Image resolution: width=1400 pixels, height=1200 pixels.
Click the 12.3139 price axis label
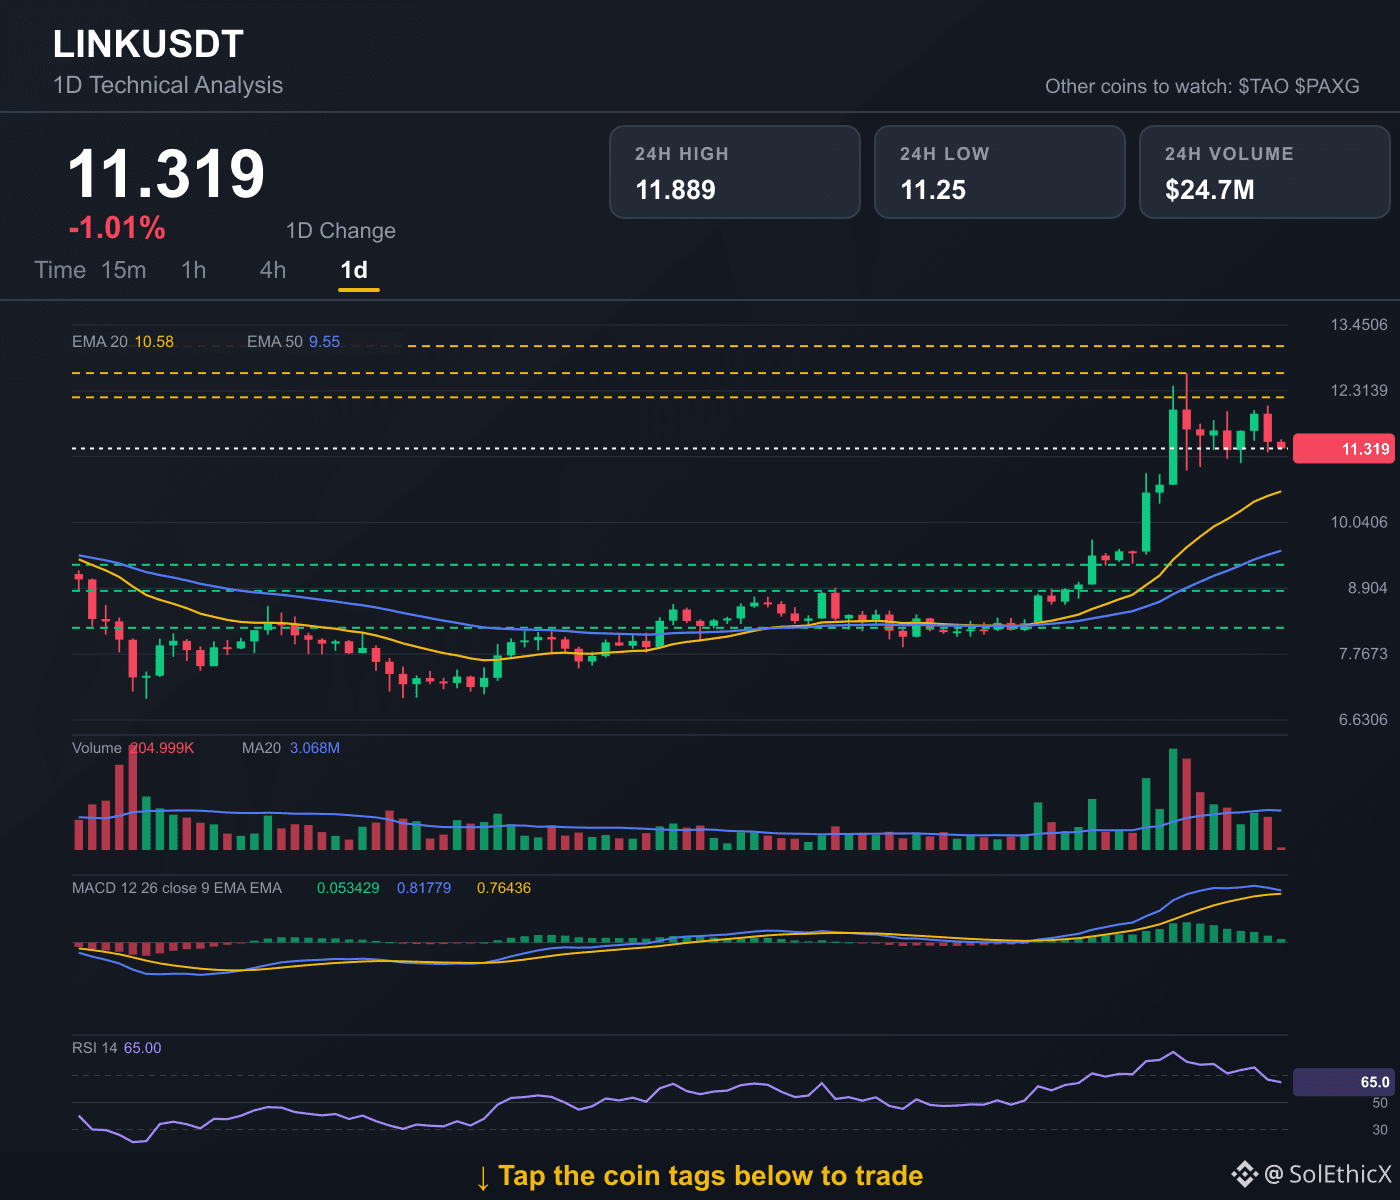pyautogui.click(x=1359, y=391)
